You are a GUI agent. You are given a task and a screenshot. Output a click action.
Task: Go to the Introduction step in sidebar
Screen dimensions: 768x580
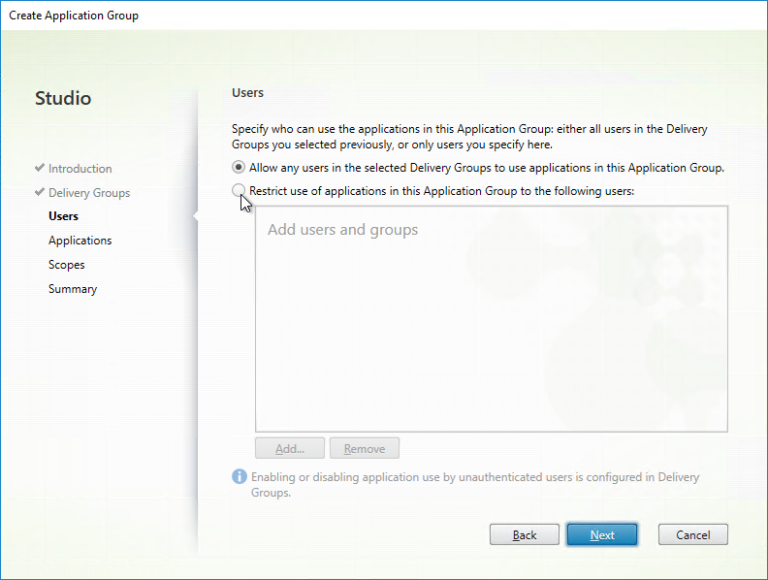pyautogui.click(x=80, y=169)
